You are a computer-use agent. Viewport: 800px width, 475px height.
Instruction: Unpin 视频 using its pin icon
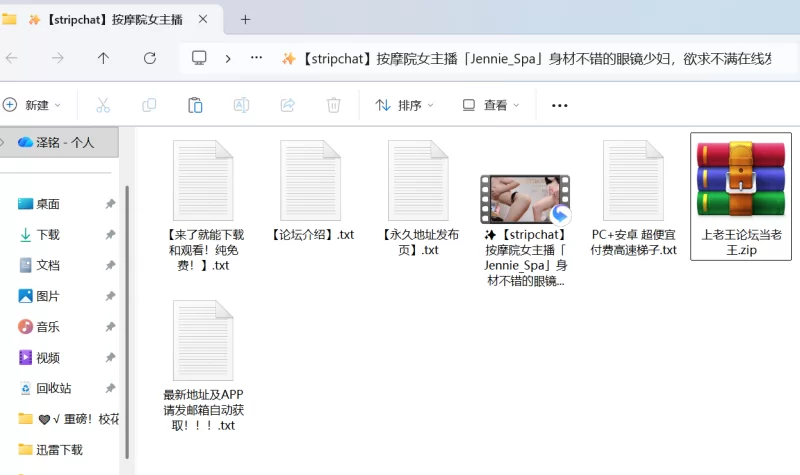[x=110, y=358]
